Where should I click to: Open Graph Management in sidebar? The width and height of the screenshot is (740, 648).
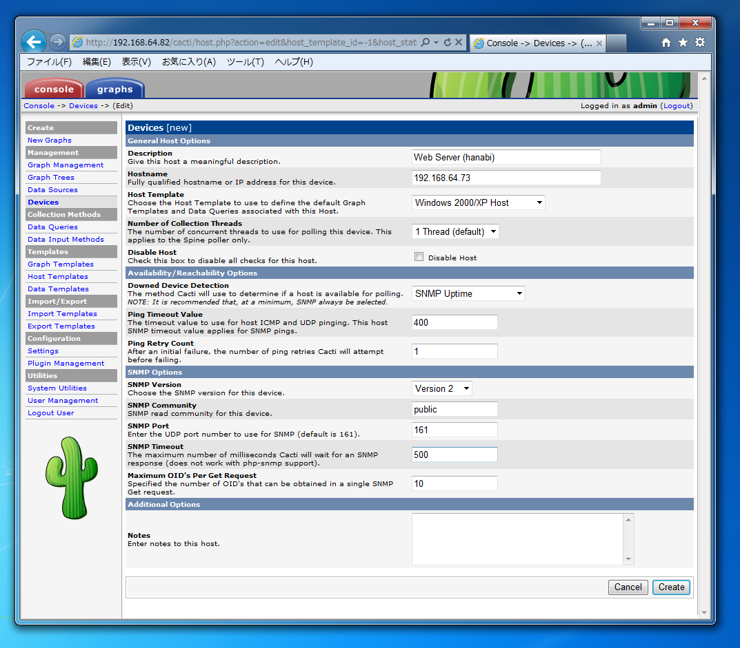[x=66, y=165]
